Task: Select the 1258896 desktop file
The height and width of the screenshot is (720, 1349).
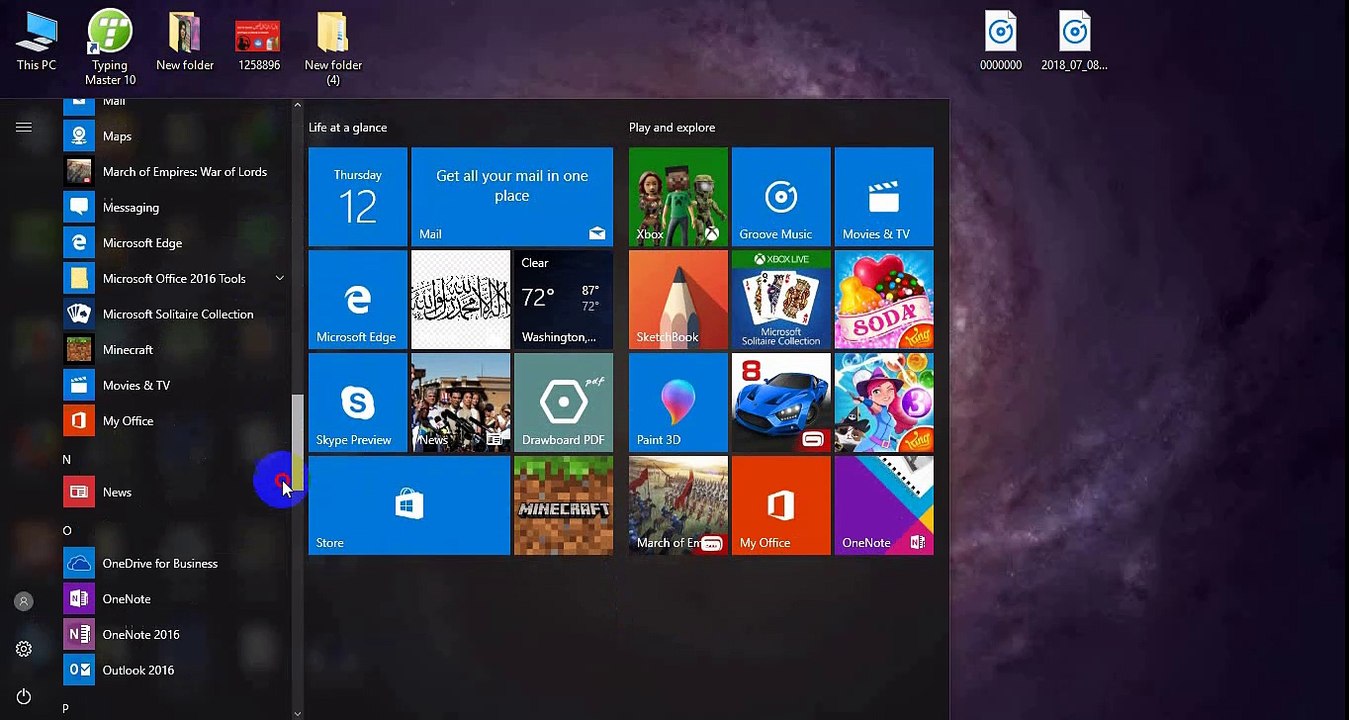Action: pyautogui.click(x=258, y=45)
